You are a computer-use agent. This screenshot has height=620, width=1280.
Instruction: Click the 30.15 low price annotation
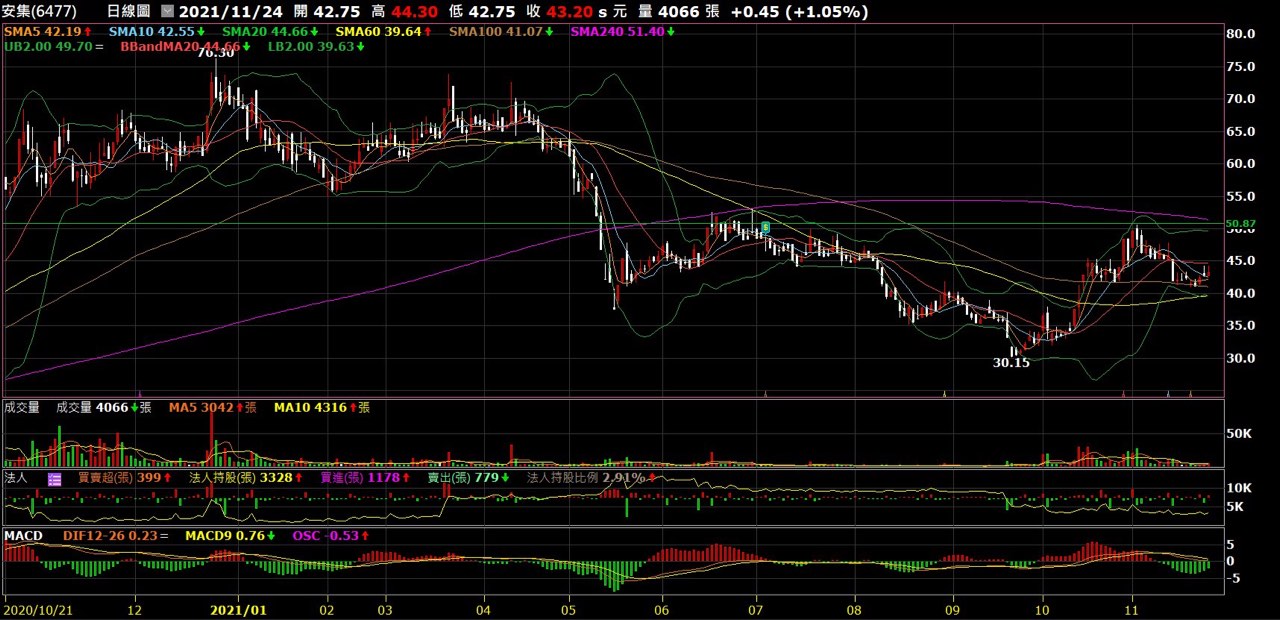1011,363
